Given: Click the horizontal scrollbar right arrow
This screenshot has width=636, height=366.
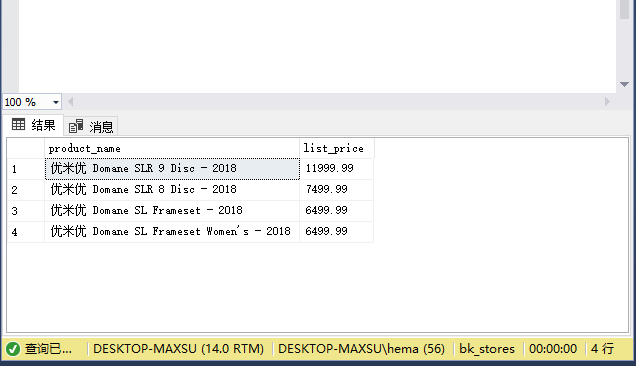Looking at the screenshot, I should tap(607, 101).
